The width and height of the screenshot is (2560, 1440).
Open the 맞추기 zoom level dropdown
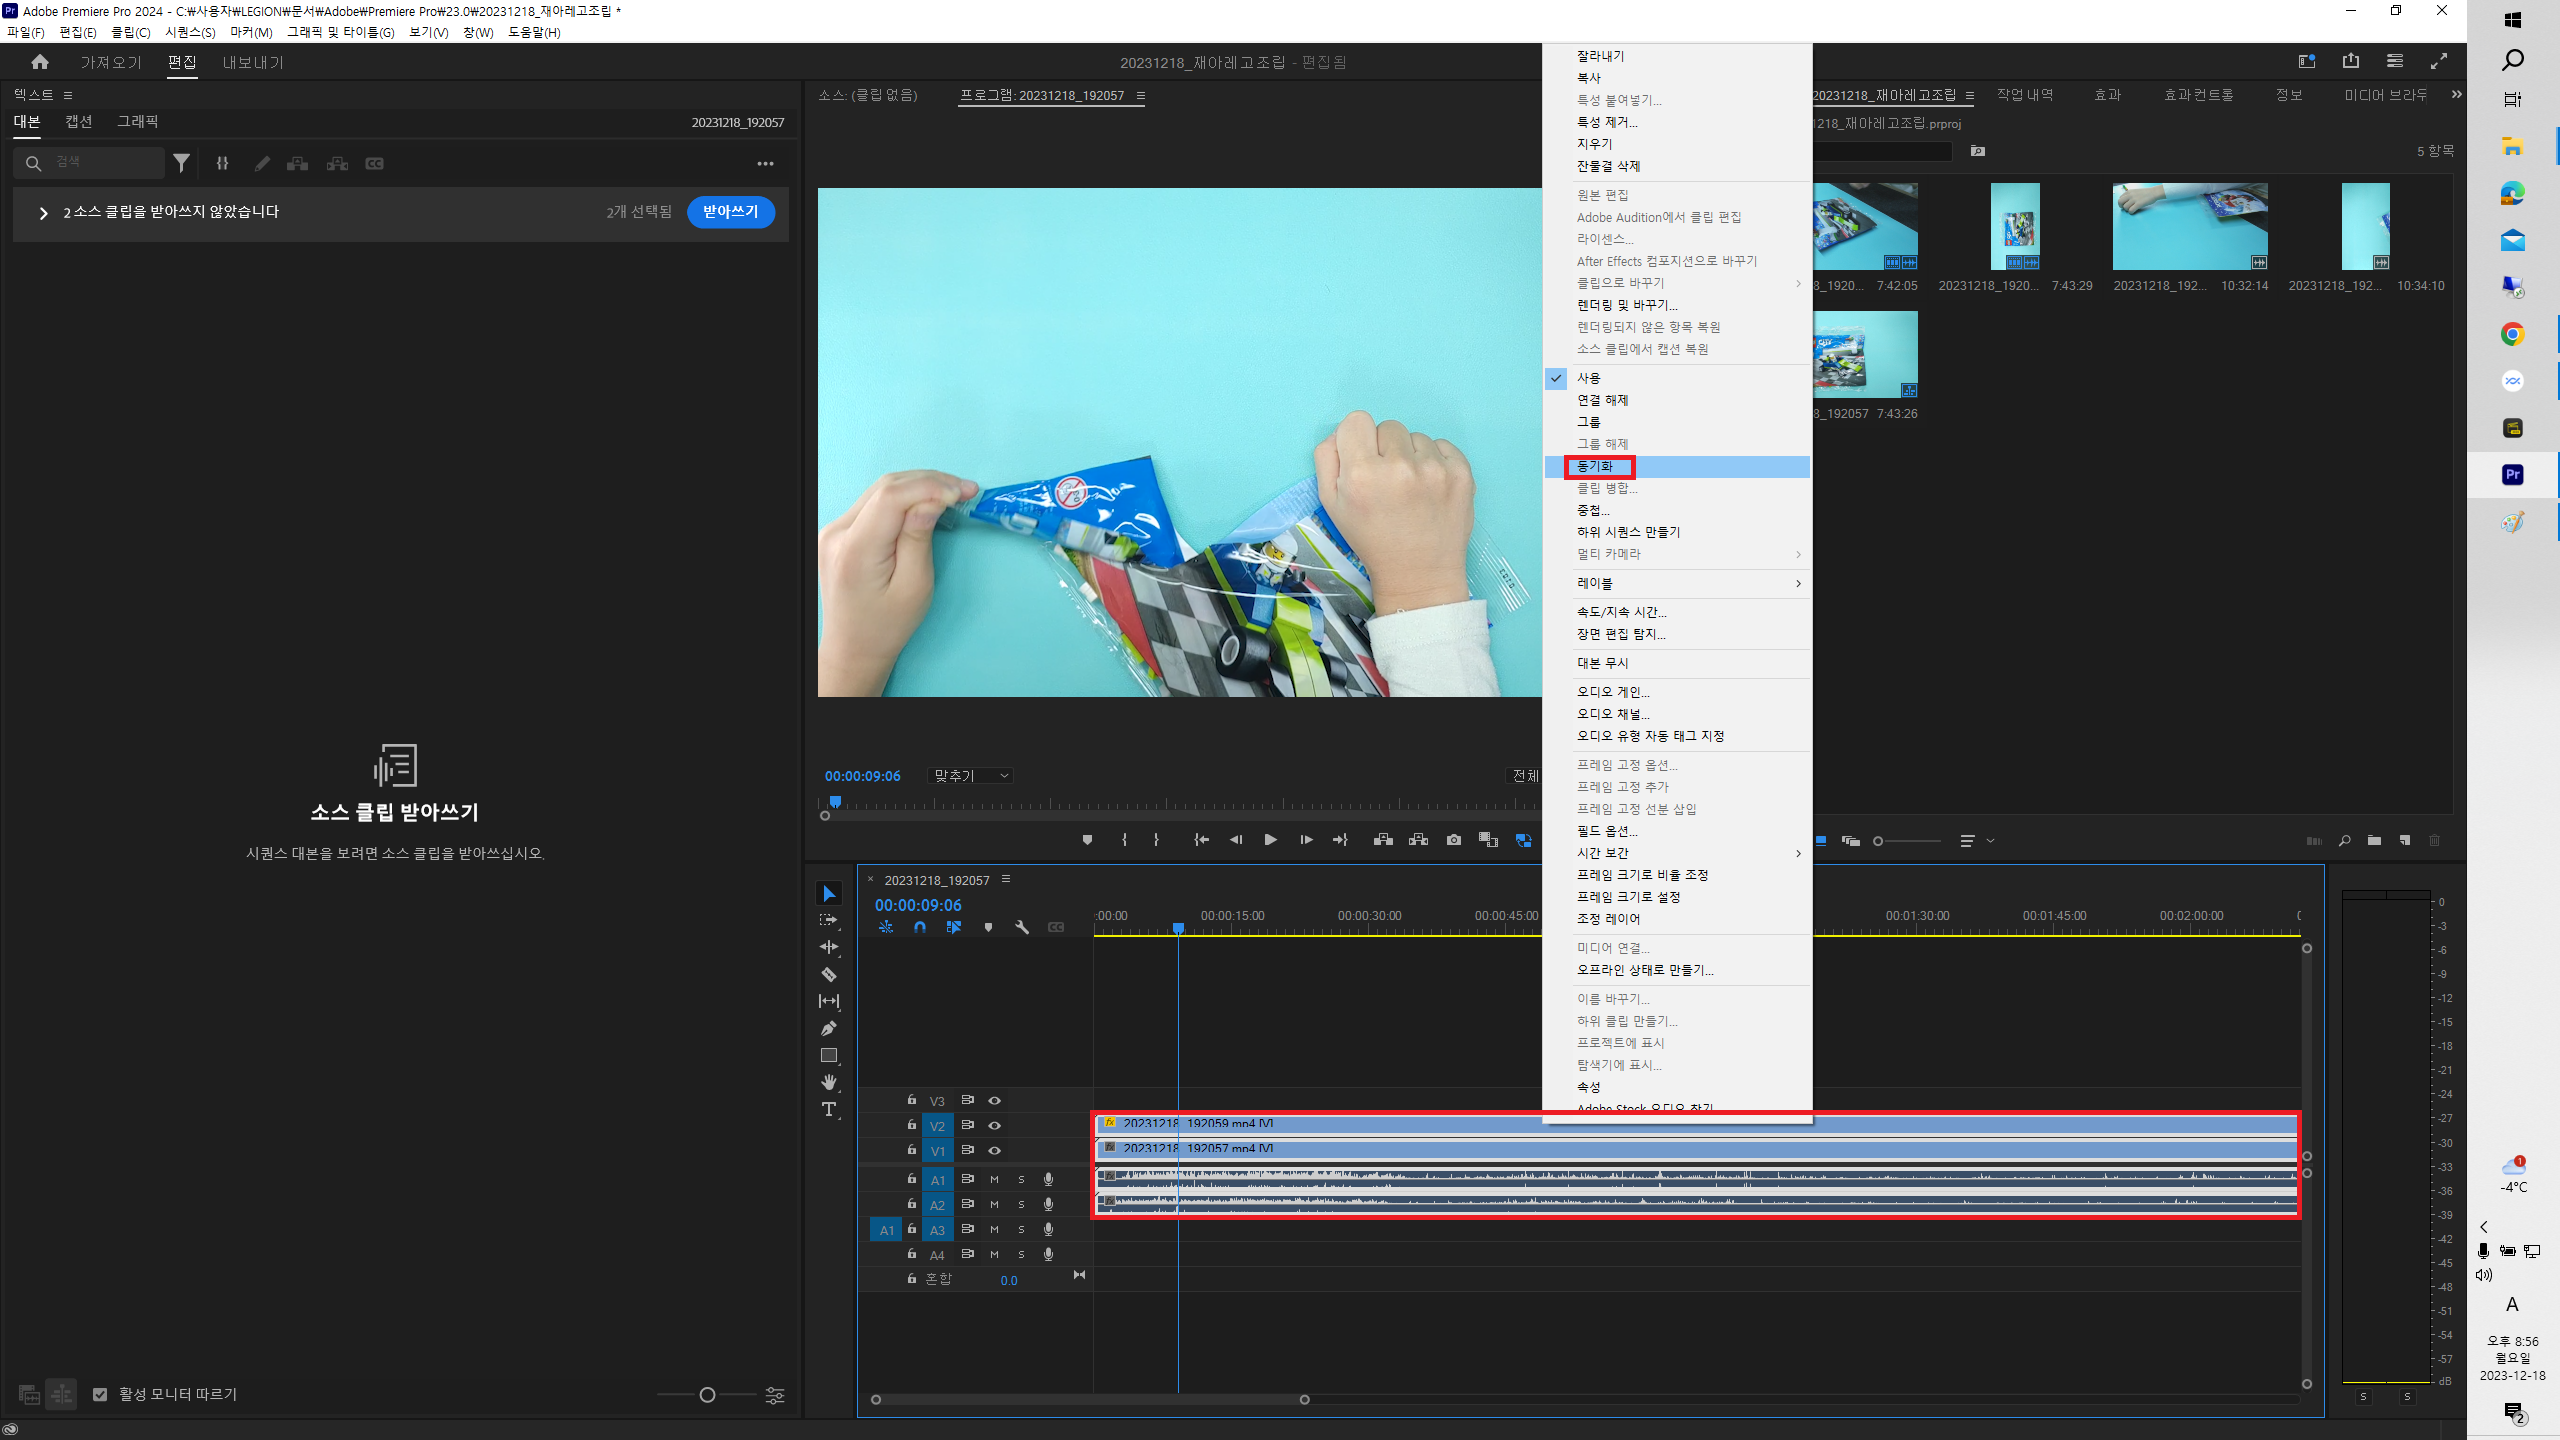coord(971,776)
